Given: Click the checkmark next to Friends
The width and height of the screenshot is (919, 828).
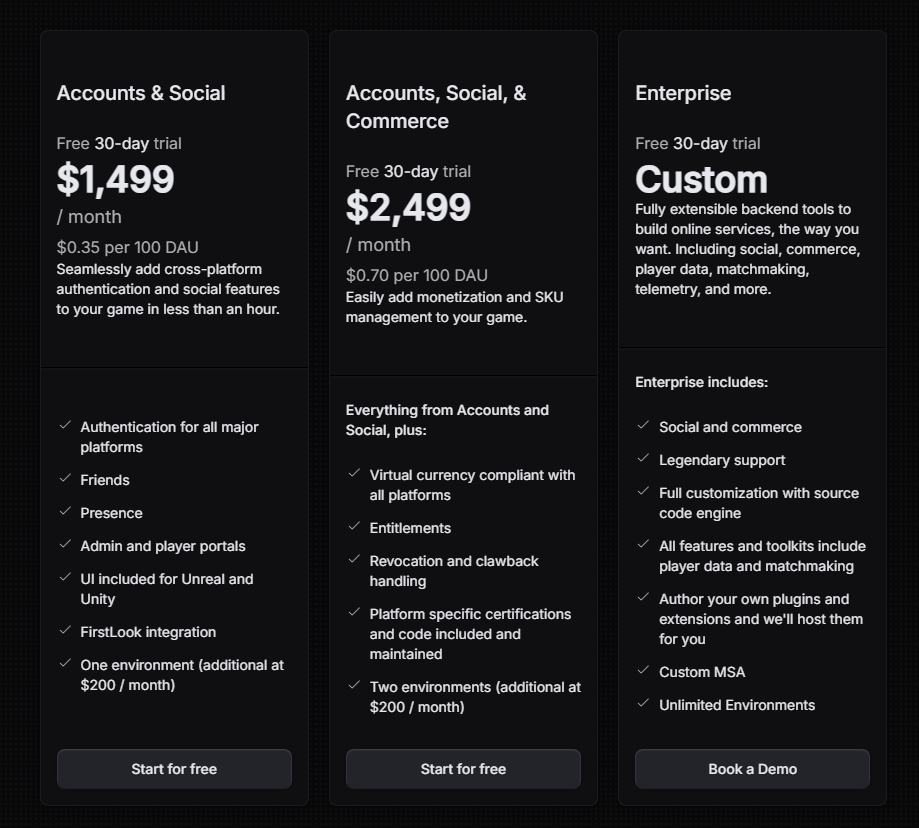Looking at the screenshot, I should click(x=64, y=479).
